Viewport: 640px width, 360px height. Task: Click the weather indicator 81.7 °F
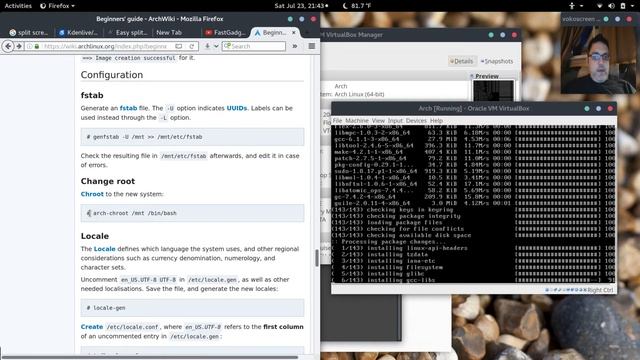(x=357, y=6)
